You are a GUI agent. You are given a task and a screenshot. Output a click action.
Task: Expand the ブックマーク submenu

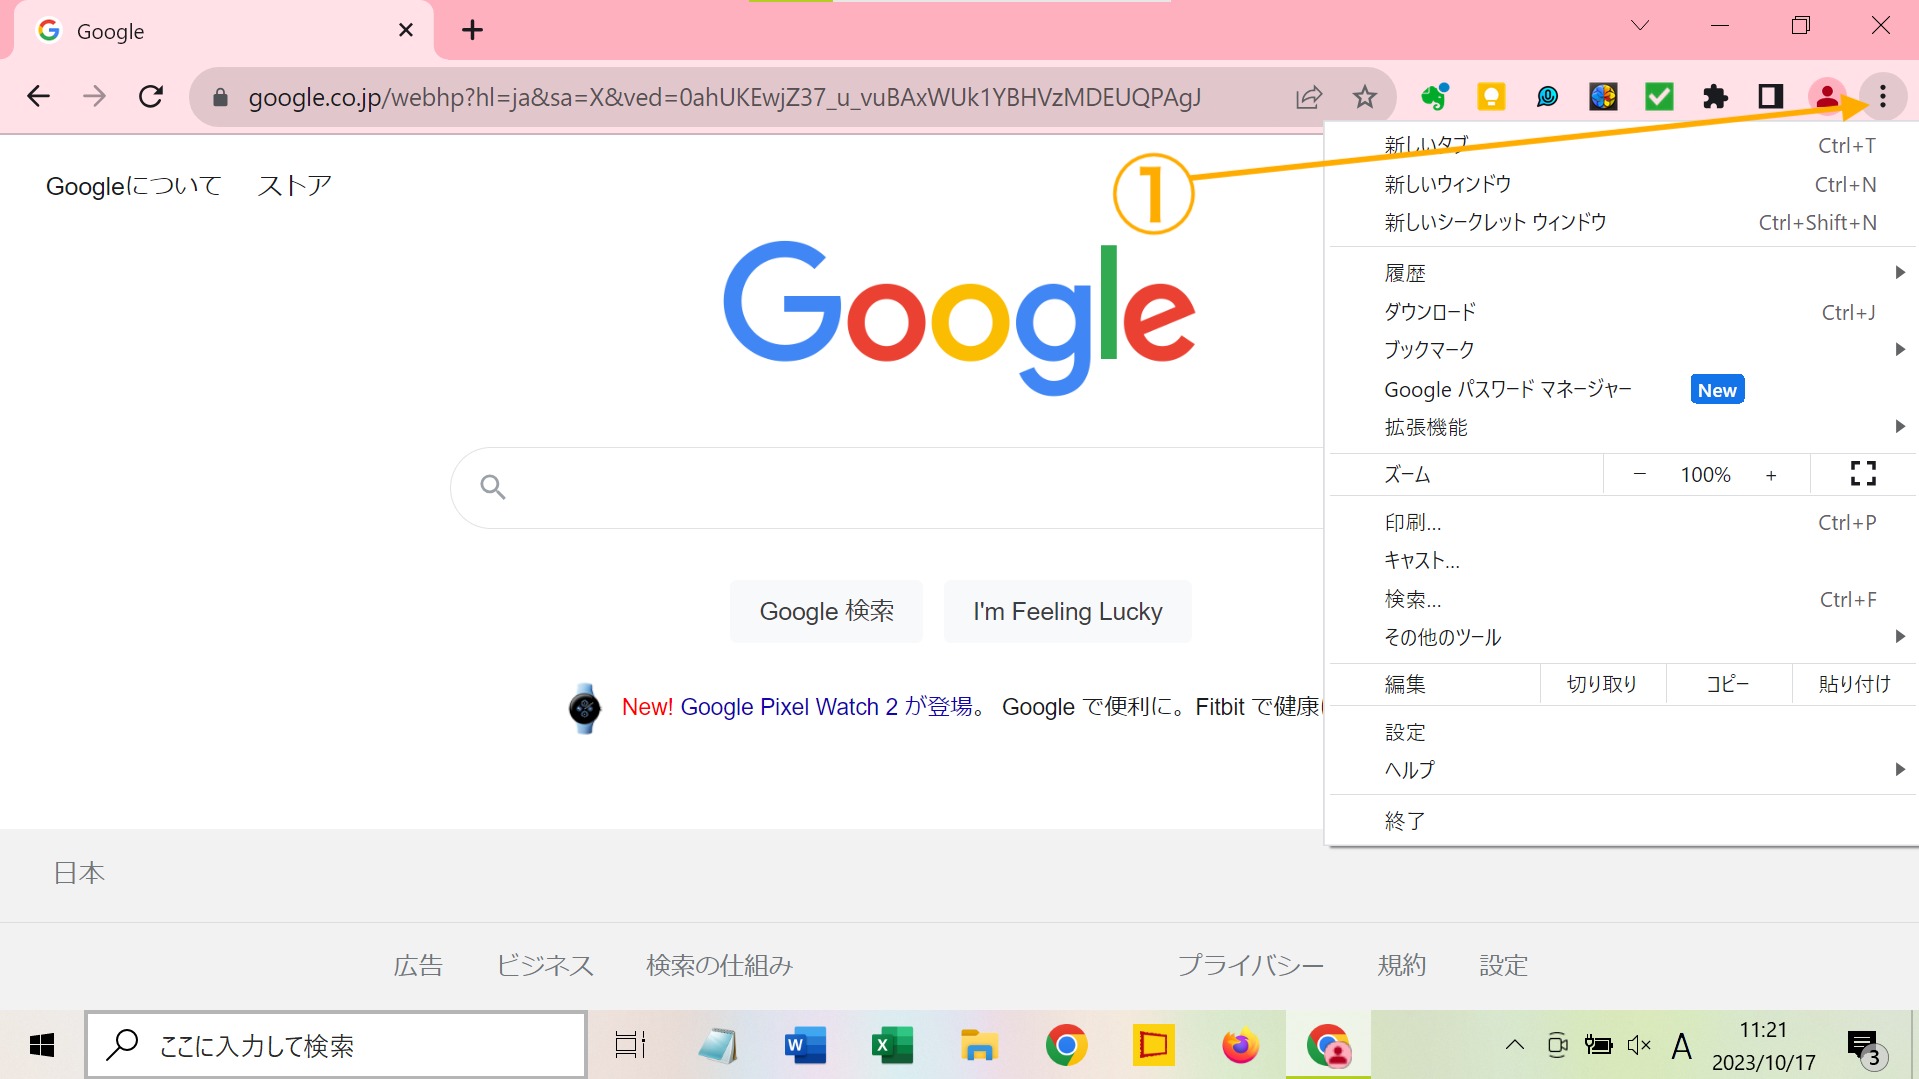[1620, 350]
